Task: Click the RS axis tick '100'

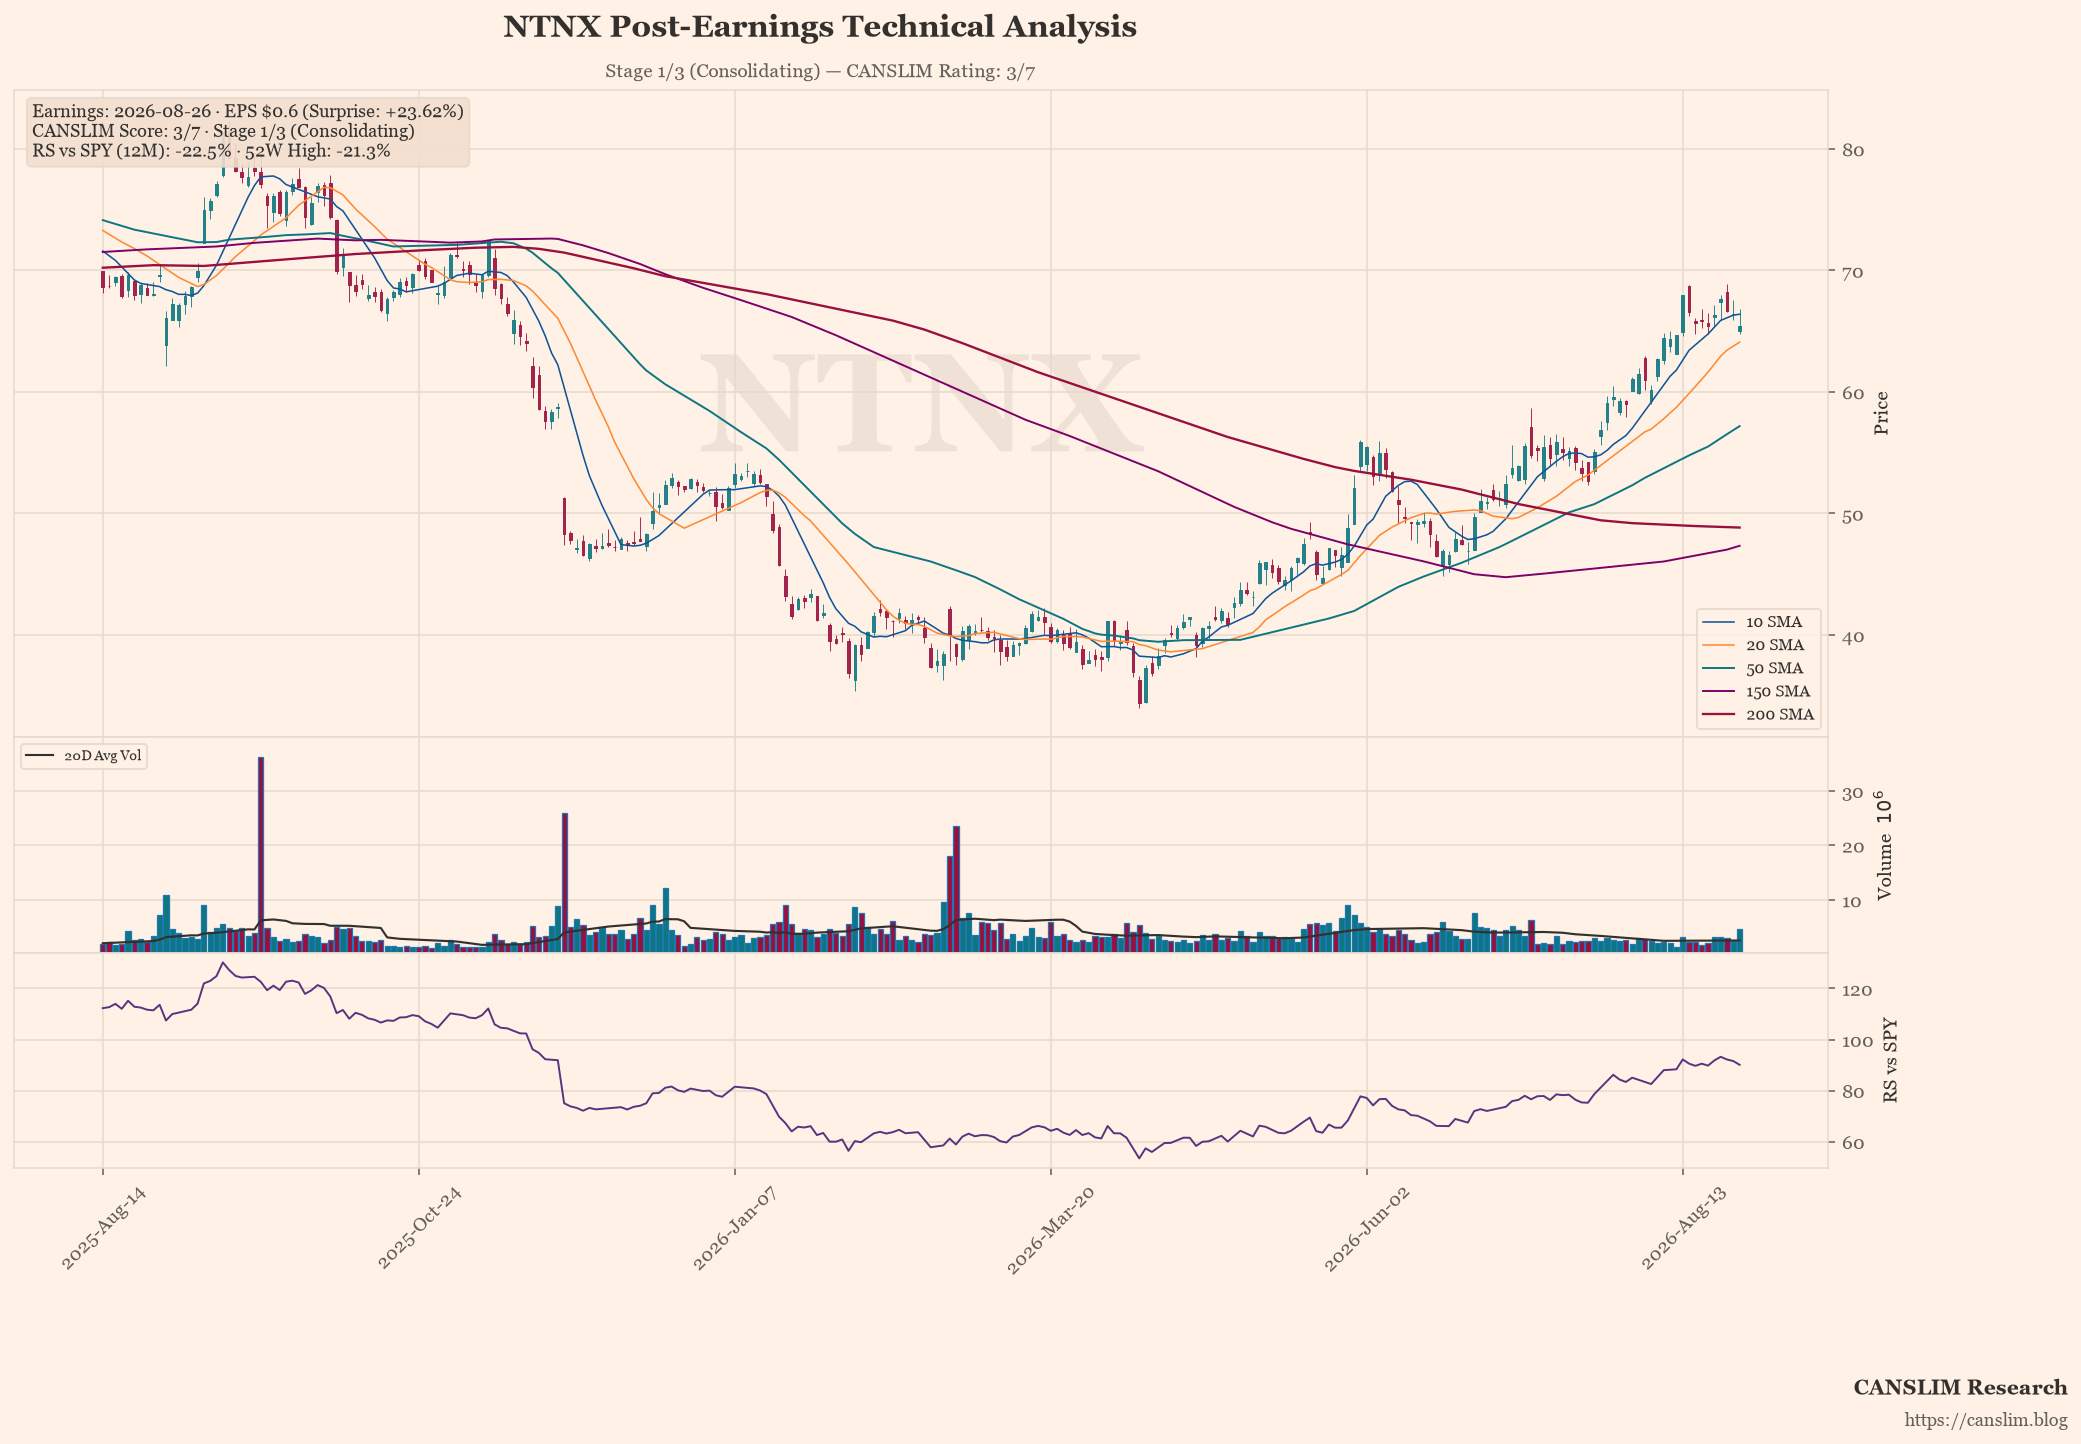Action: [x=1857, y=1040]
